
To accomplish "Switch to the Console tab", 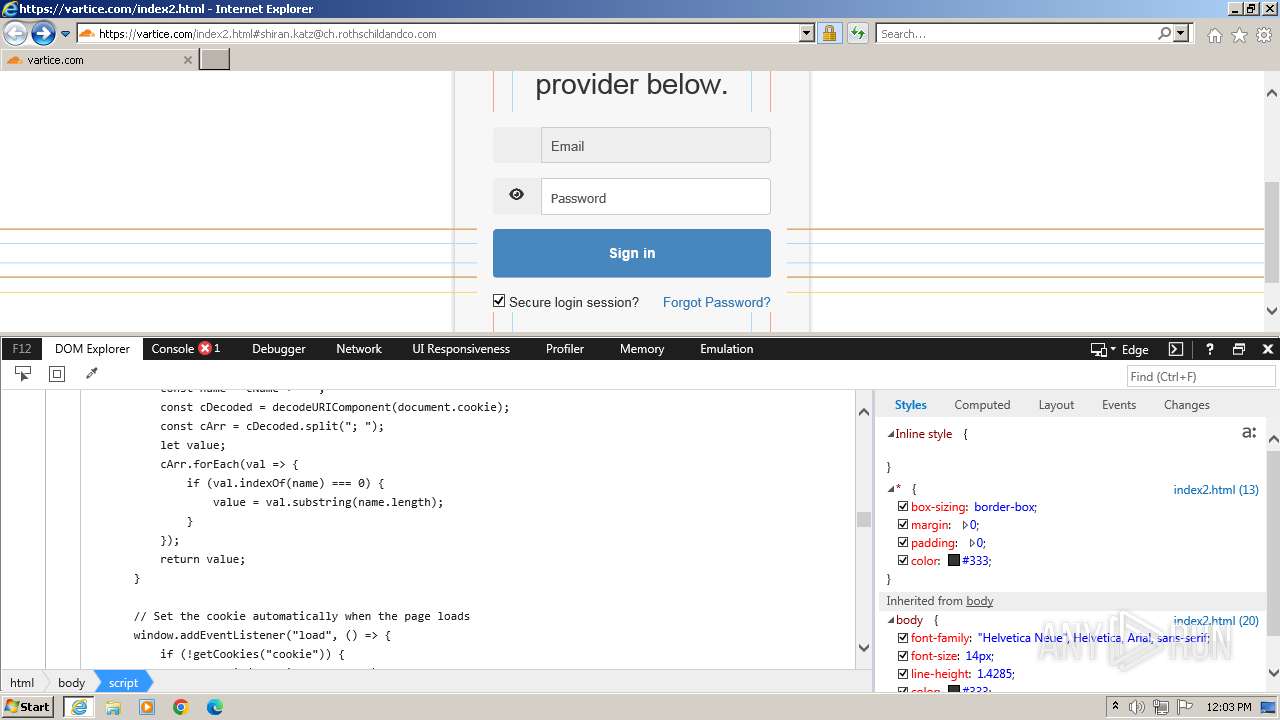I will (x=185, y=349).
